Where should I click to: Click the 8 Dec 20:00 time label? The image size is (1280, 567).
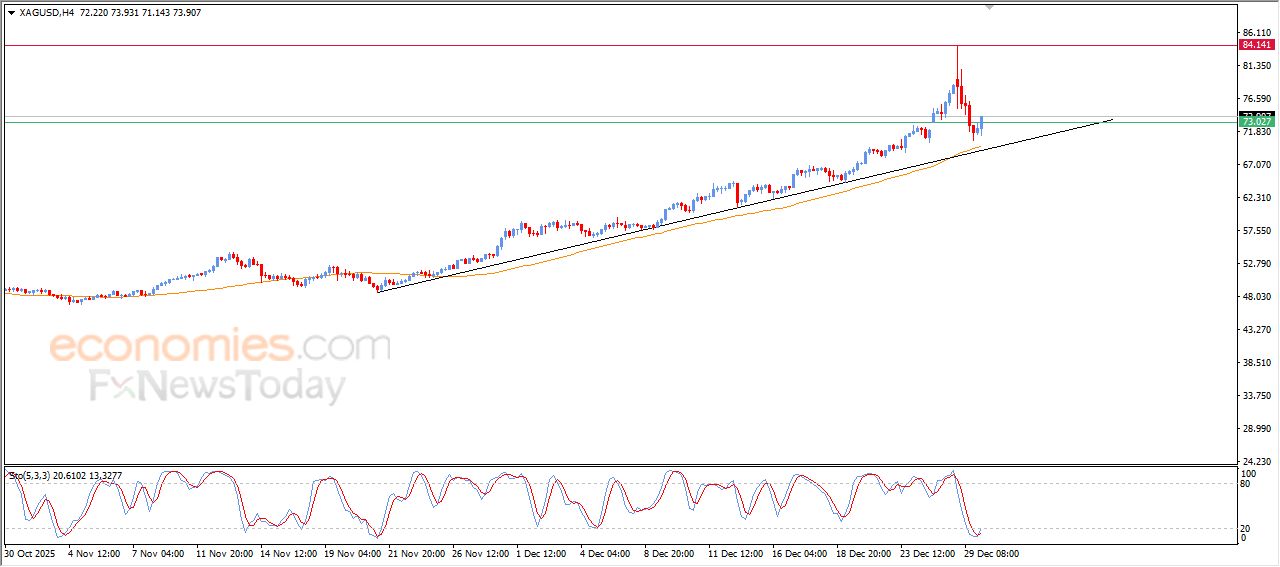(x=669, y=552)
